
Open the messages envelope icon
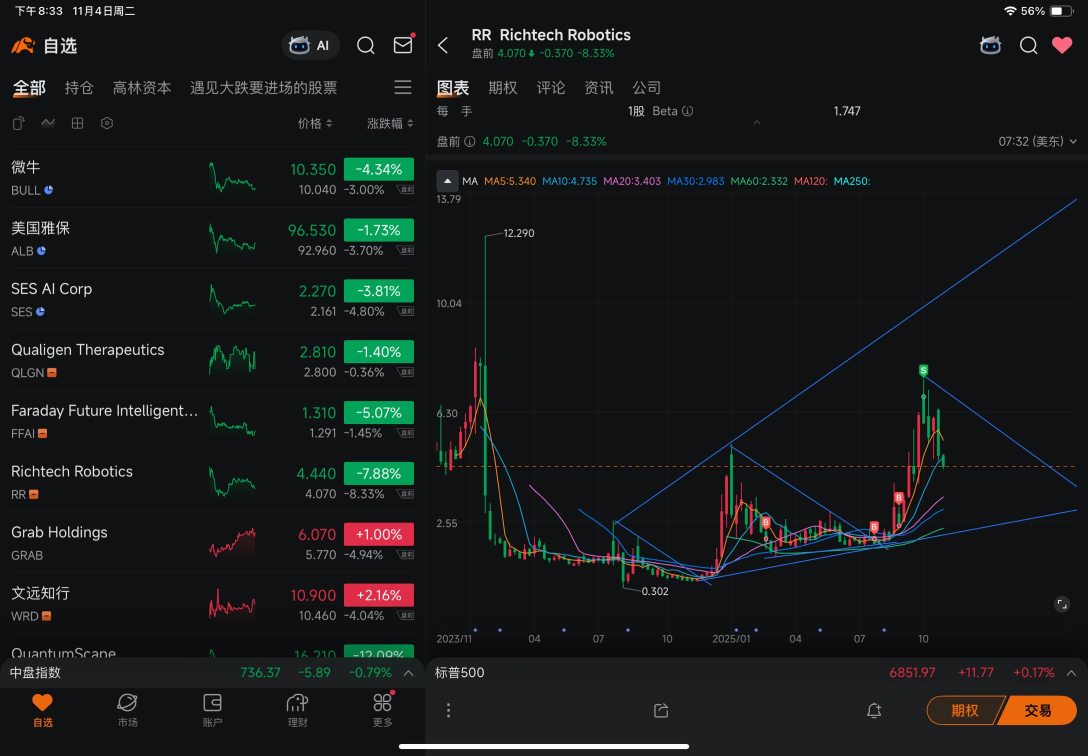[403, 45]
